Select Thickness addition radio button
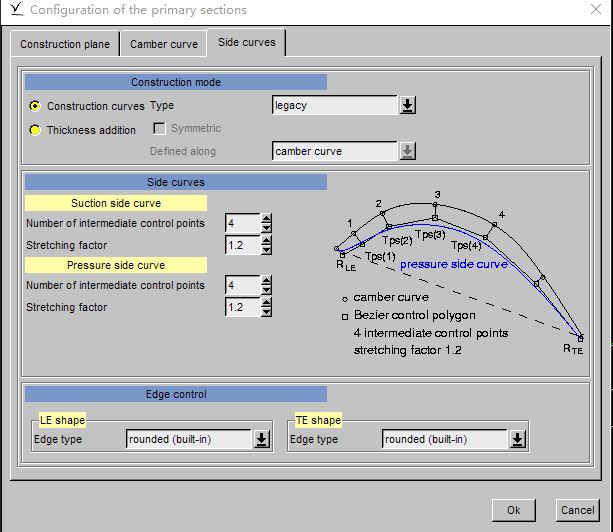The width and height of the screenshot is (613, 532). coord(36,130)
